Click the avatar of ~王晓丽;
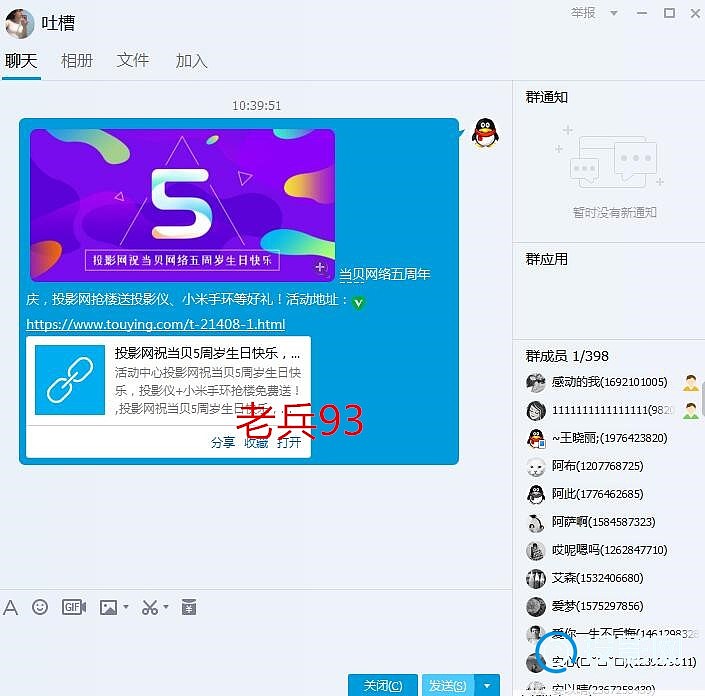 pyautogui.click(x=536, y=438)
